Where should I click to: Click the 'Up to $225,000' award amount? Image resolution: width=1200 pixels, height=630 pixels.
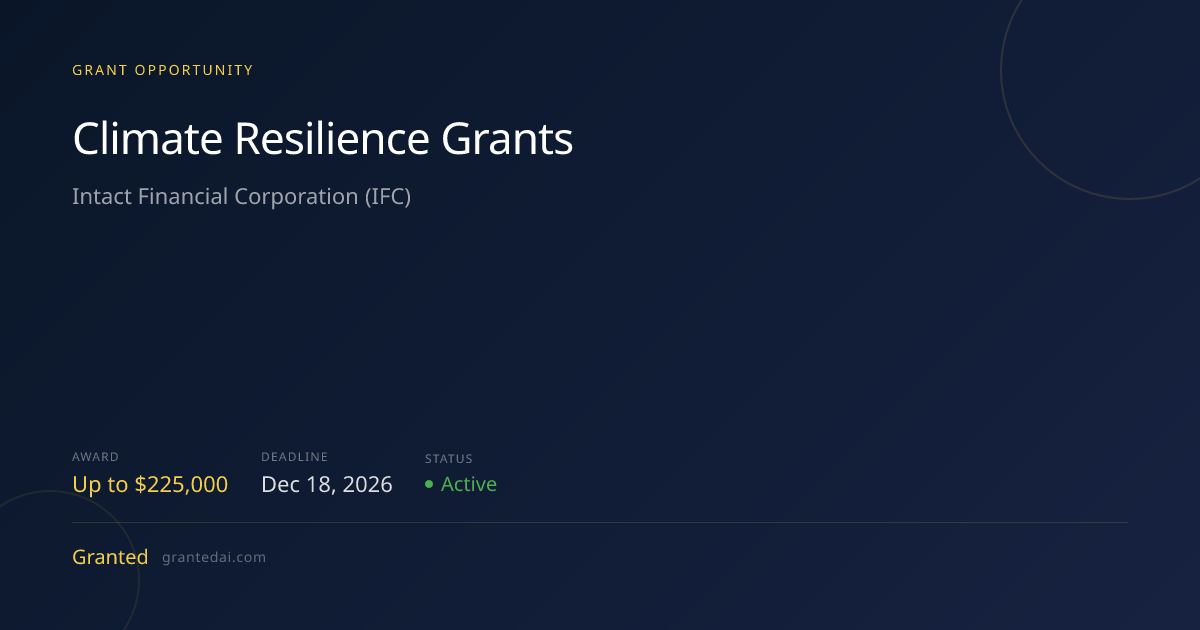[x=150, y=484]
